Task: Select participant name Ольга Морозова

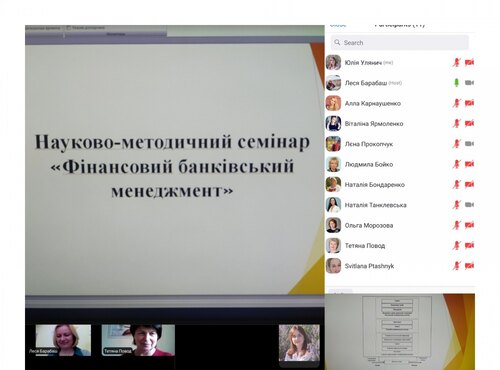Action: [x=369, y=226]
